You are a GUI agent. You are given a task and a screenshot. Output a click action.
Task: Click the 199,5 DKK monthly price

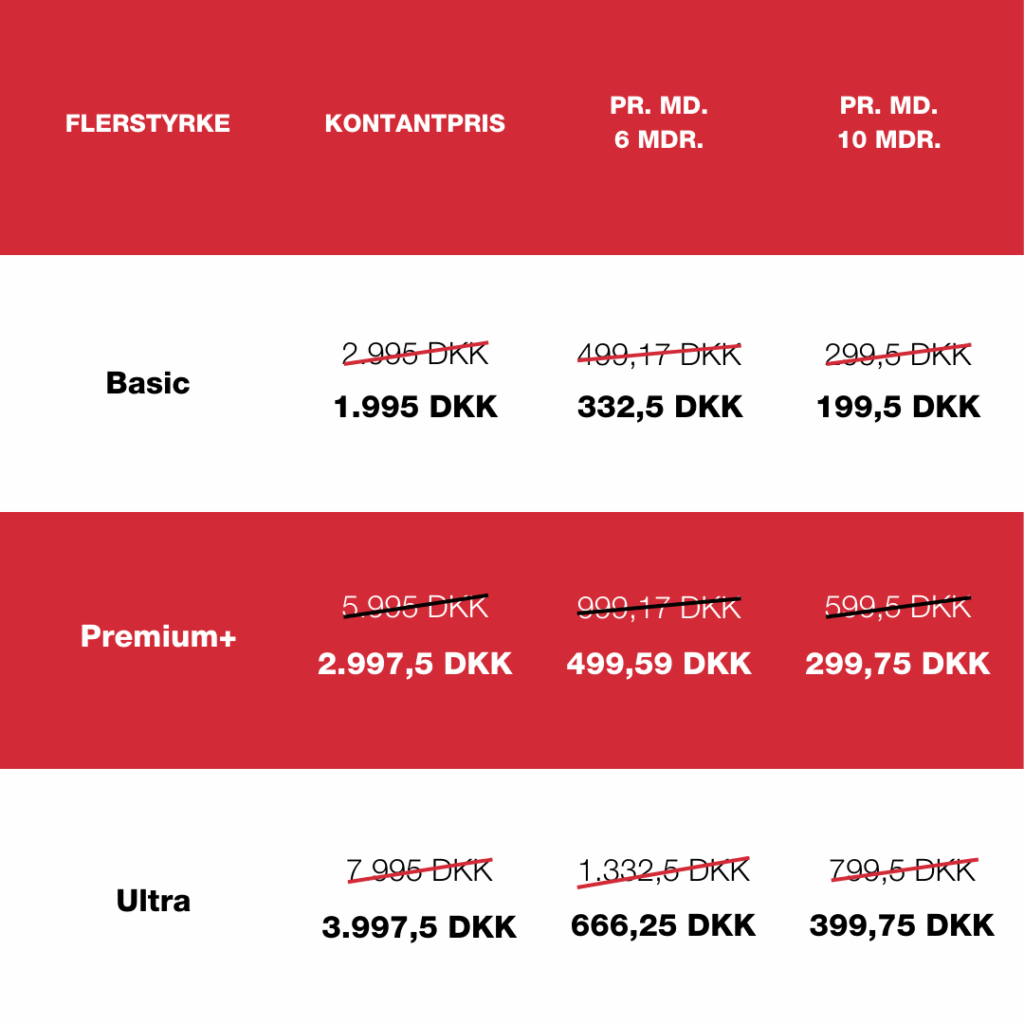[898, 408]
